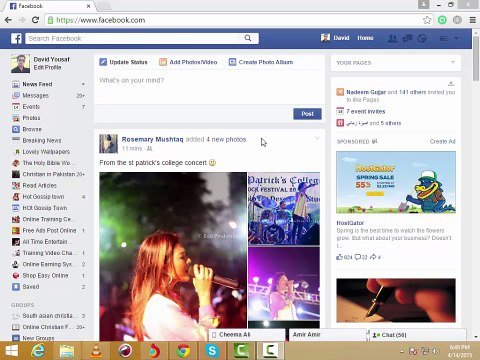This screenshot has height=360, width=480.
Task: Click Create Ad link
Action: pos(442,142)
